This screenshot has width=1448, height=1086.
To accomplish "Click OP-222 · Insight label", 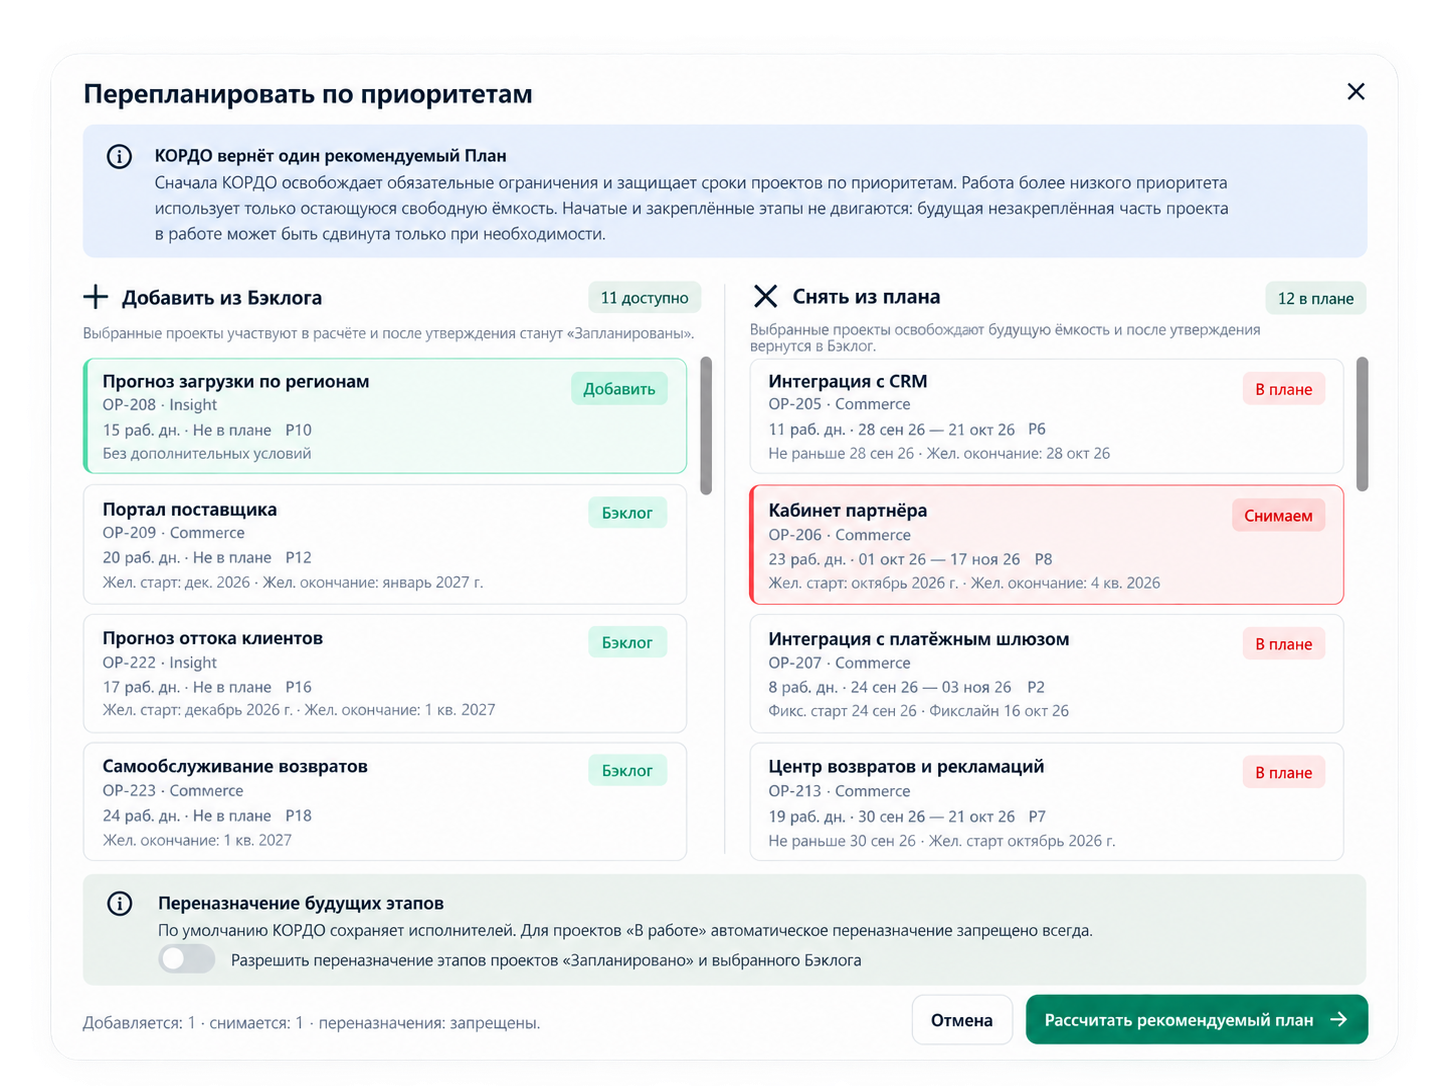I will tap(160, 662).
